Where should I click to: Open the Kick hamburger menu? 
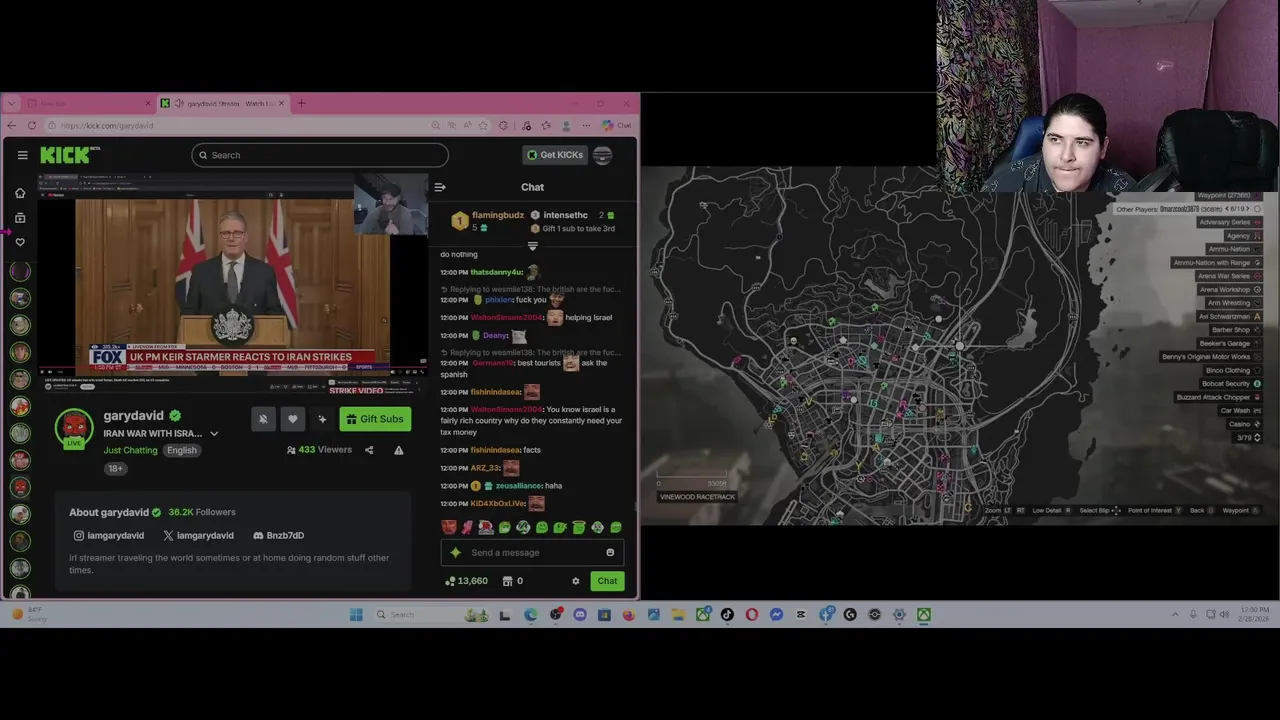[22, 155]
